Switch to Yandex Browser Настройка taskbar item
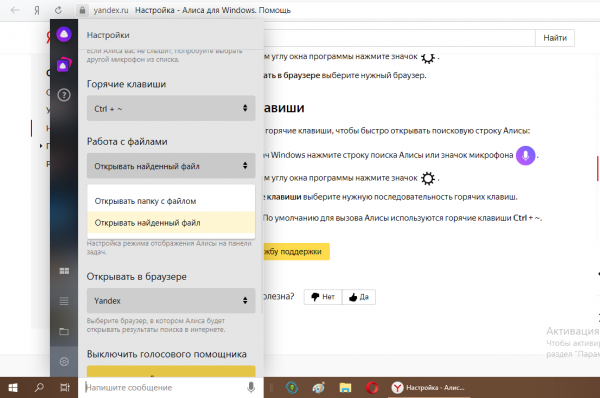 point(428,388)
